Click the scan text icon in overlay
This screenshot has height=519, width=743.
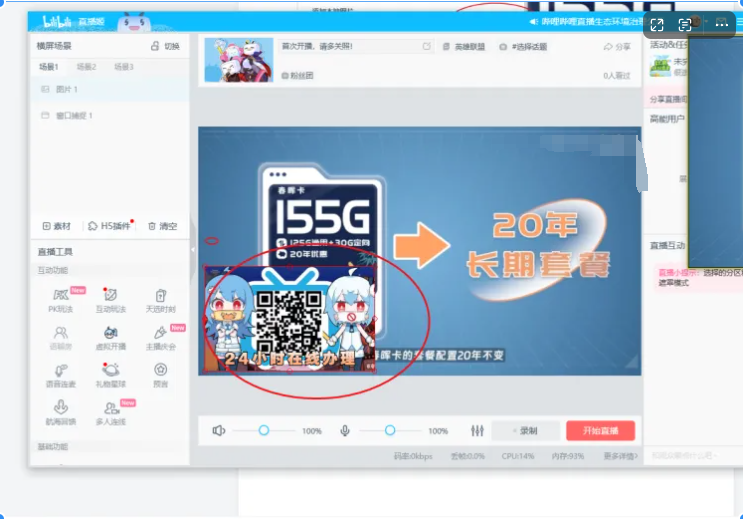click(685, 25)
